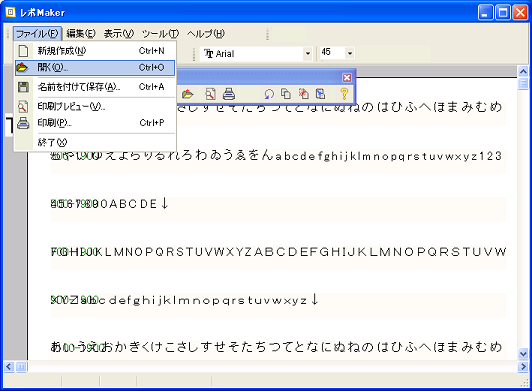Click the blank page icon beside 新規作成
Screen dimensions: 532x391
click(x=23, y=51)
